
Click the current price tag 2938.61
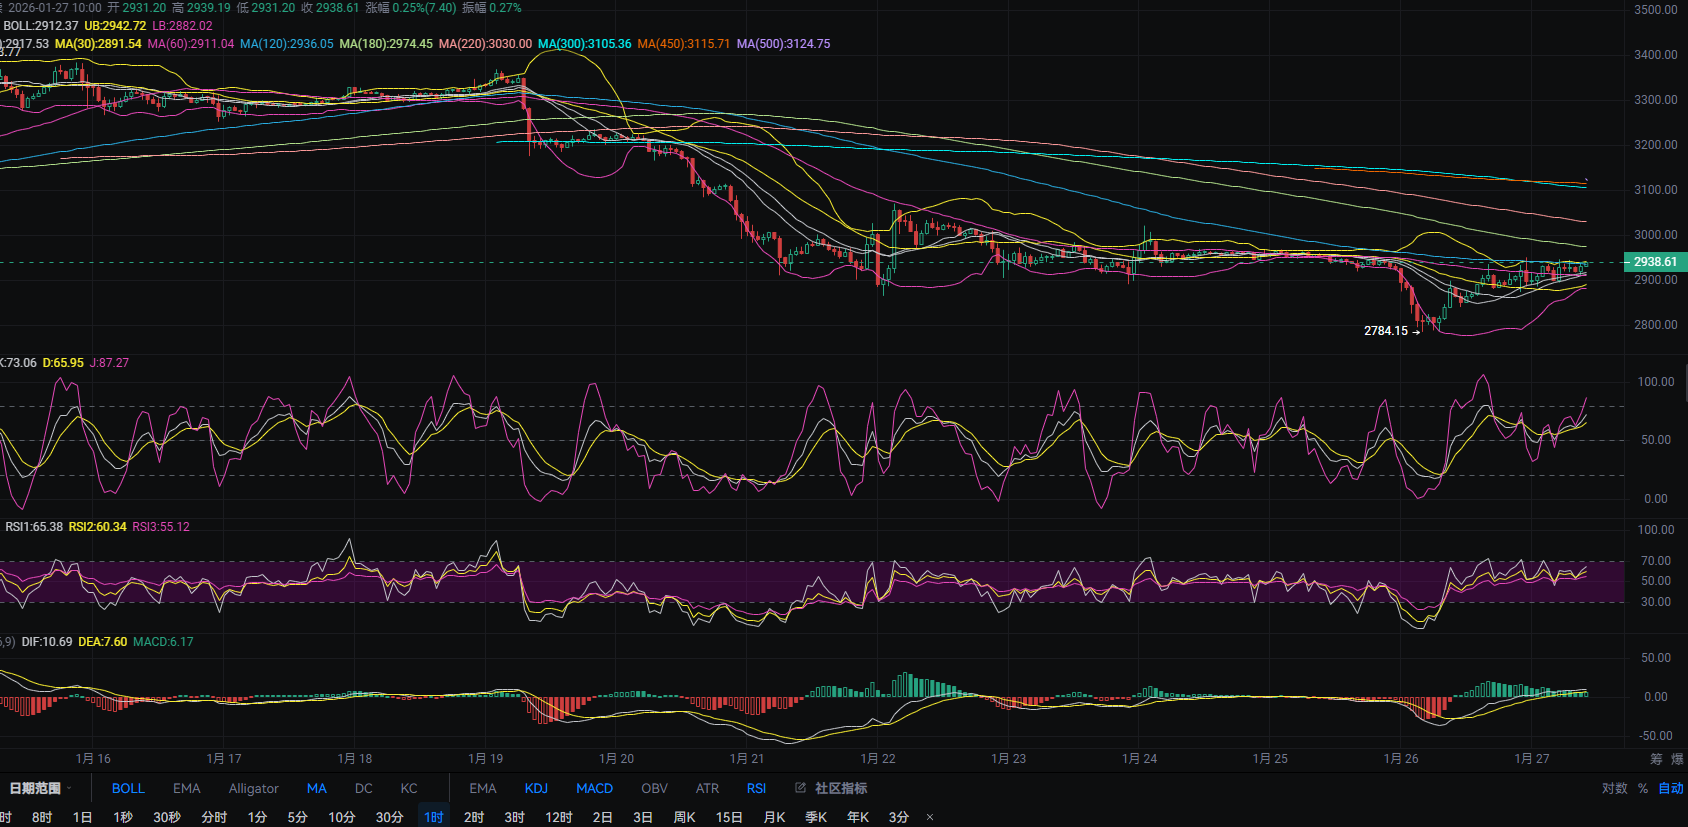tap(1655, 262)
